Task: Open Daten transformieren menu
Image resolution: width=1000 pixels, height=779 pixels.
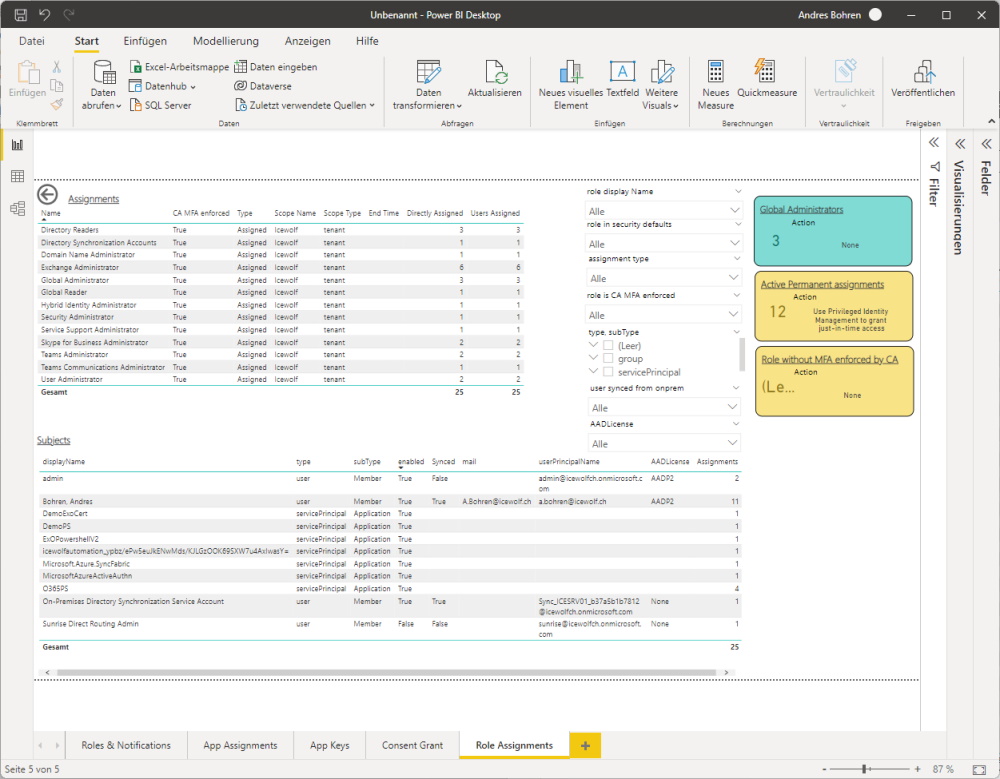Action: 427,85
